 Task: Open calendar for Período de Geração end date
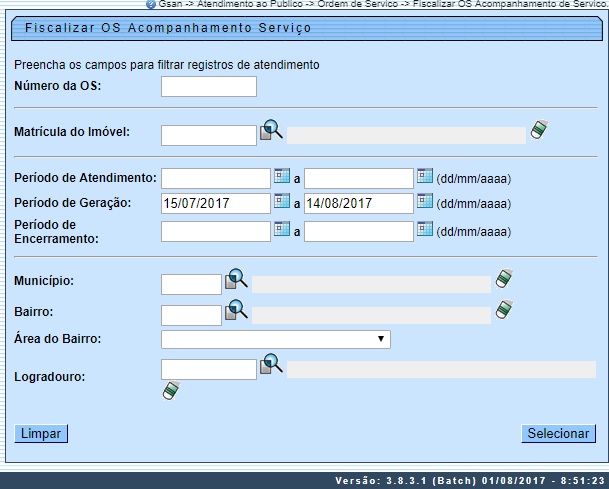pyautogui.click(x=425, y=201)
